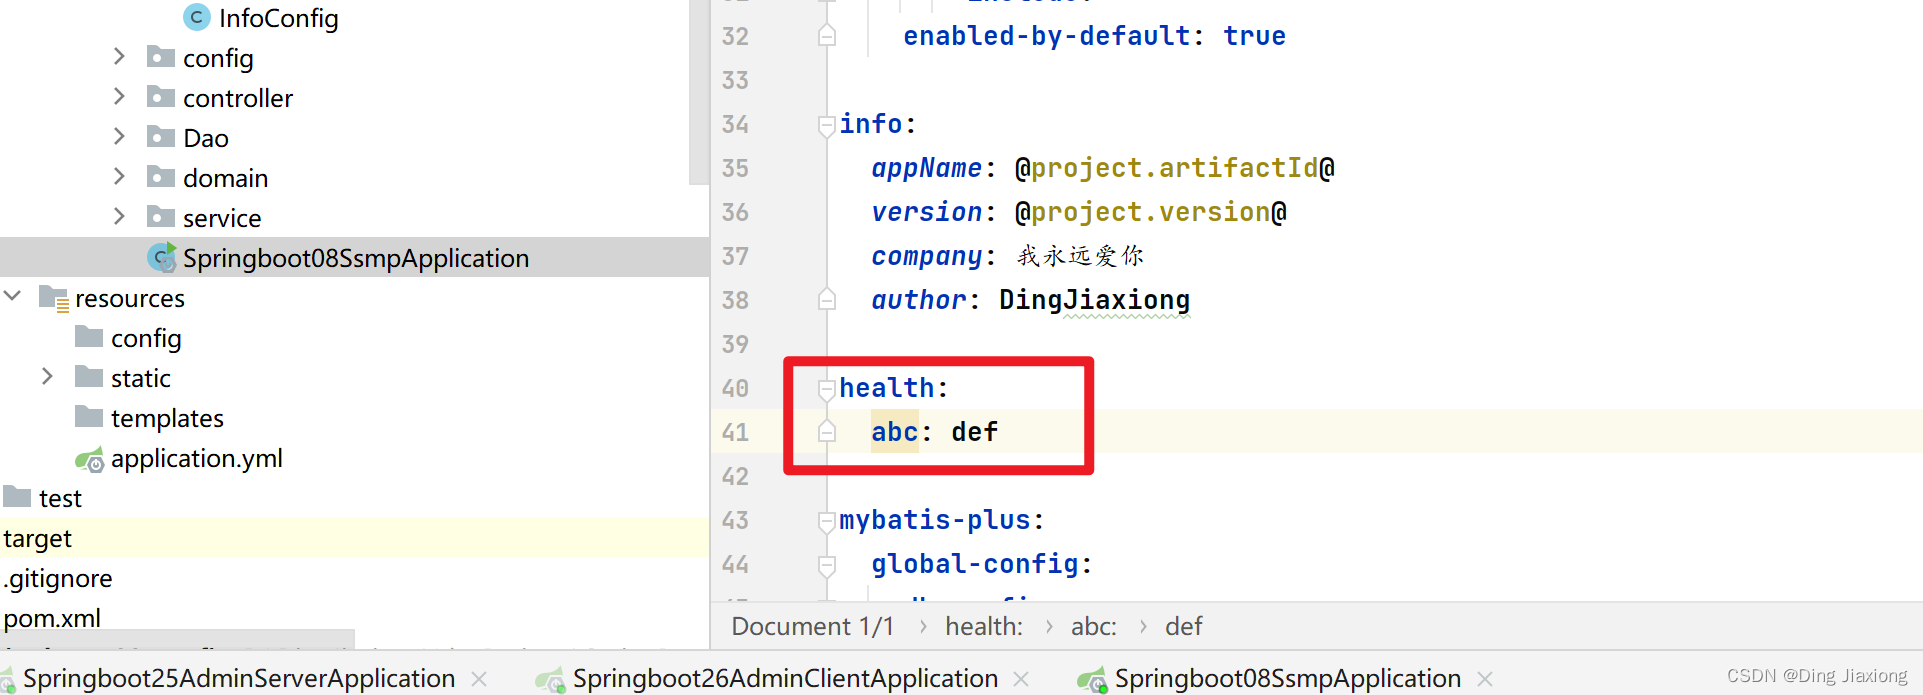Fold the global-config: block in the gutter
1923x695 pixels.
tap(827, 565)
